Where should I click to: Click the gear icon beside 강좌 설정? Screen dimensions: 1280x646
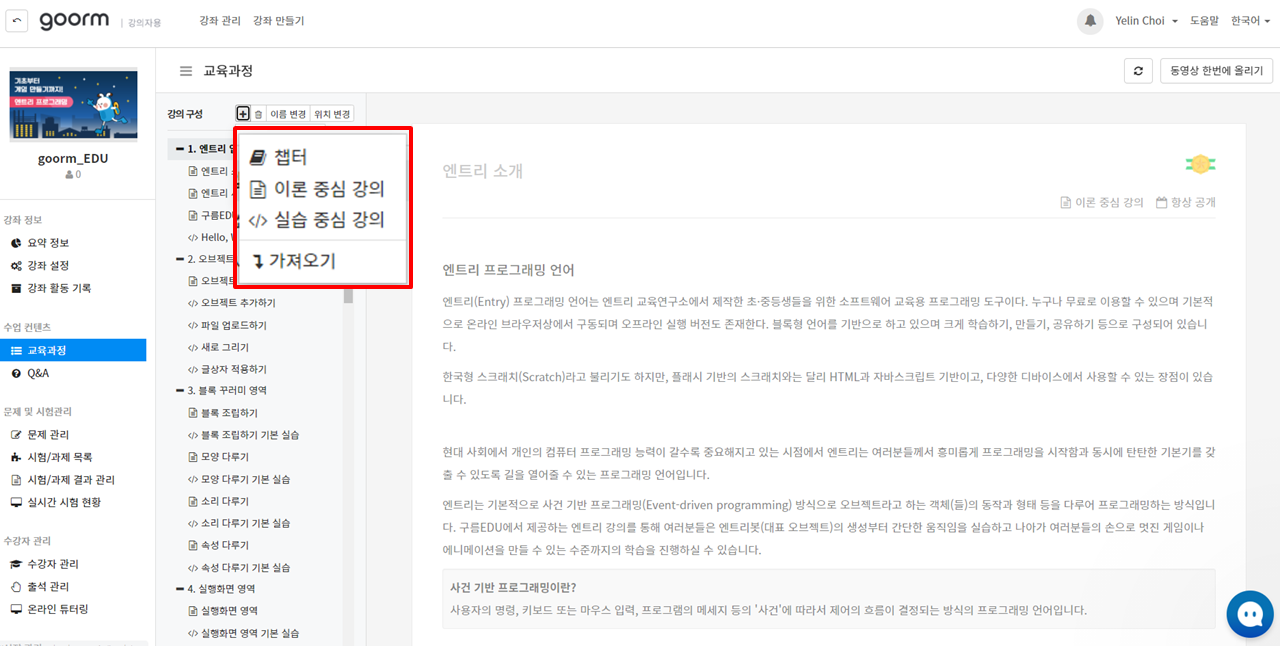16,266
